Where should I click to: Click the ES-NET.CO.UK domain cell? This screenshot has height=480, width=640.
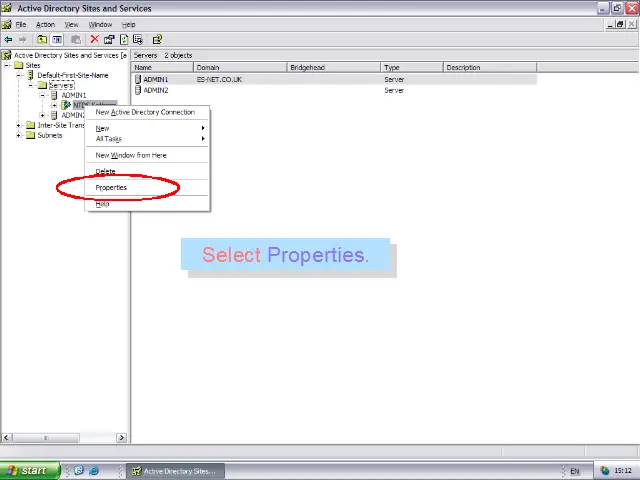[219, 79]
